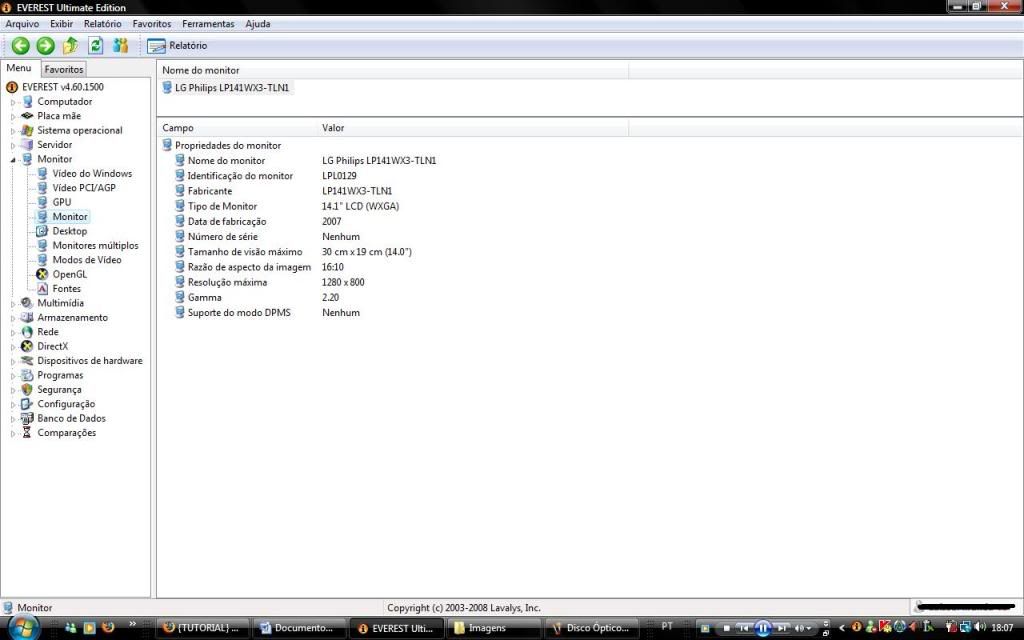Viewport: 1024px width, 640px height.
Task: Pause playback in the taskbar media controls
Action: pyautogui.click(x=763, y=628)
